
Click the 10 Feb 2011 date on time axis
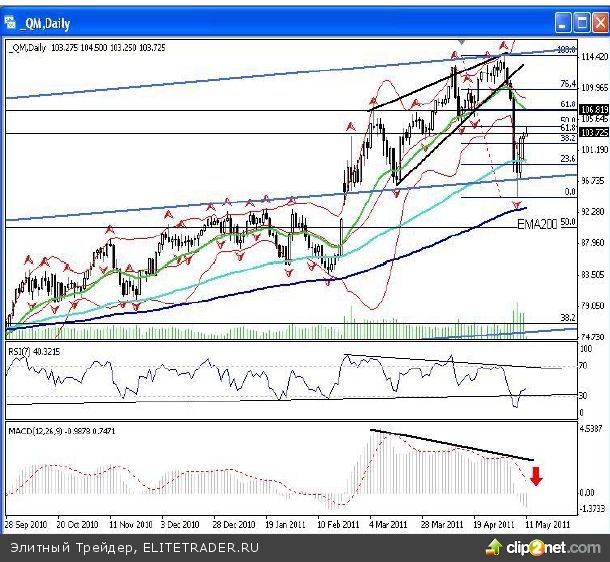tap(339, 523)
